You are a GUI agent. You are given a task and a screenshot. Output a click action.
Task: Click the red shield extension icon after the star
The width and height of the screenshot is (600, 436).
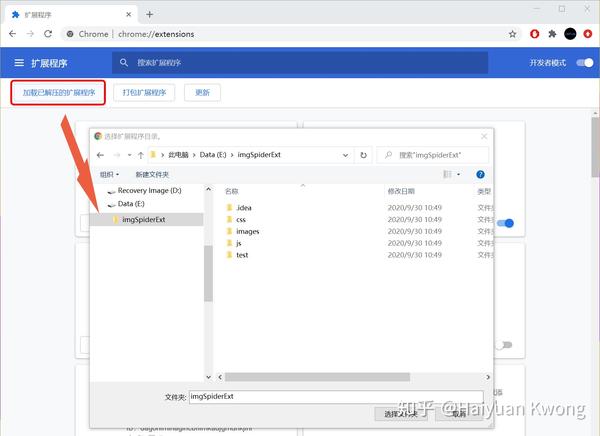click(x=535, y=34)
